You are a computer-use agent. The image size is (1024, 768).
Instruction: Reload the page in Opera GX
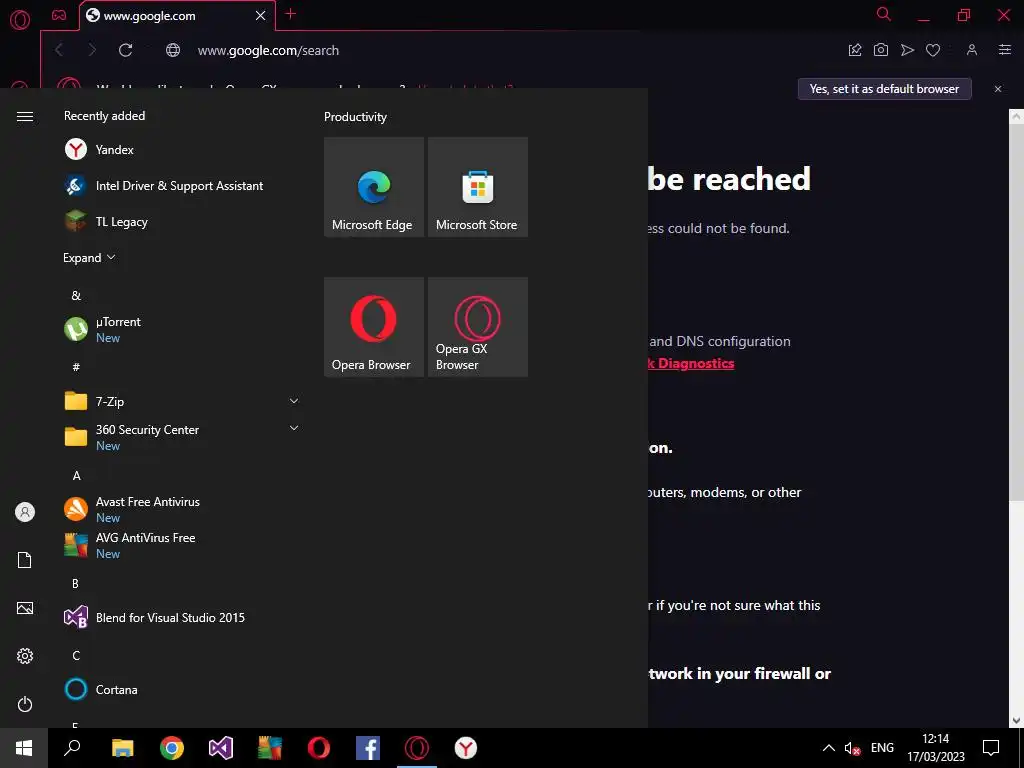(125, 50)
